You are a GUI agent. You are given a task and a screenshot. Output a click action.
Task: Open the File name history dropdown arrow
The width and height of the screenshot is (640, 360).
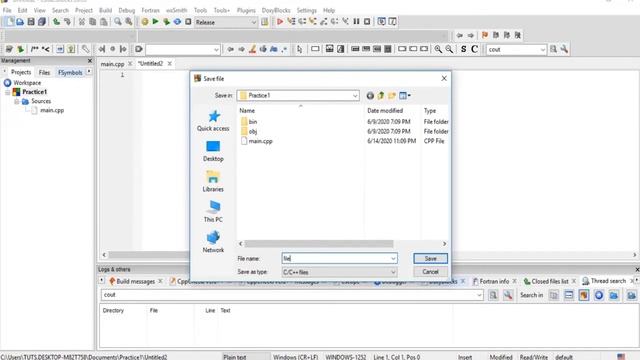(x=393, y=258)
